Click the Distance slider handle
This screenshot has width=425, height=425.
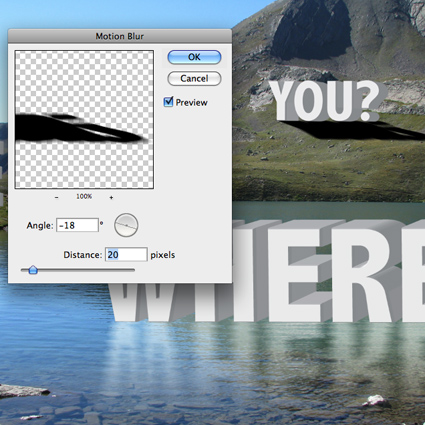tap(33, 269)
